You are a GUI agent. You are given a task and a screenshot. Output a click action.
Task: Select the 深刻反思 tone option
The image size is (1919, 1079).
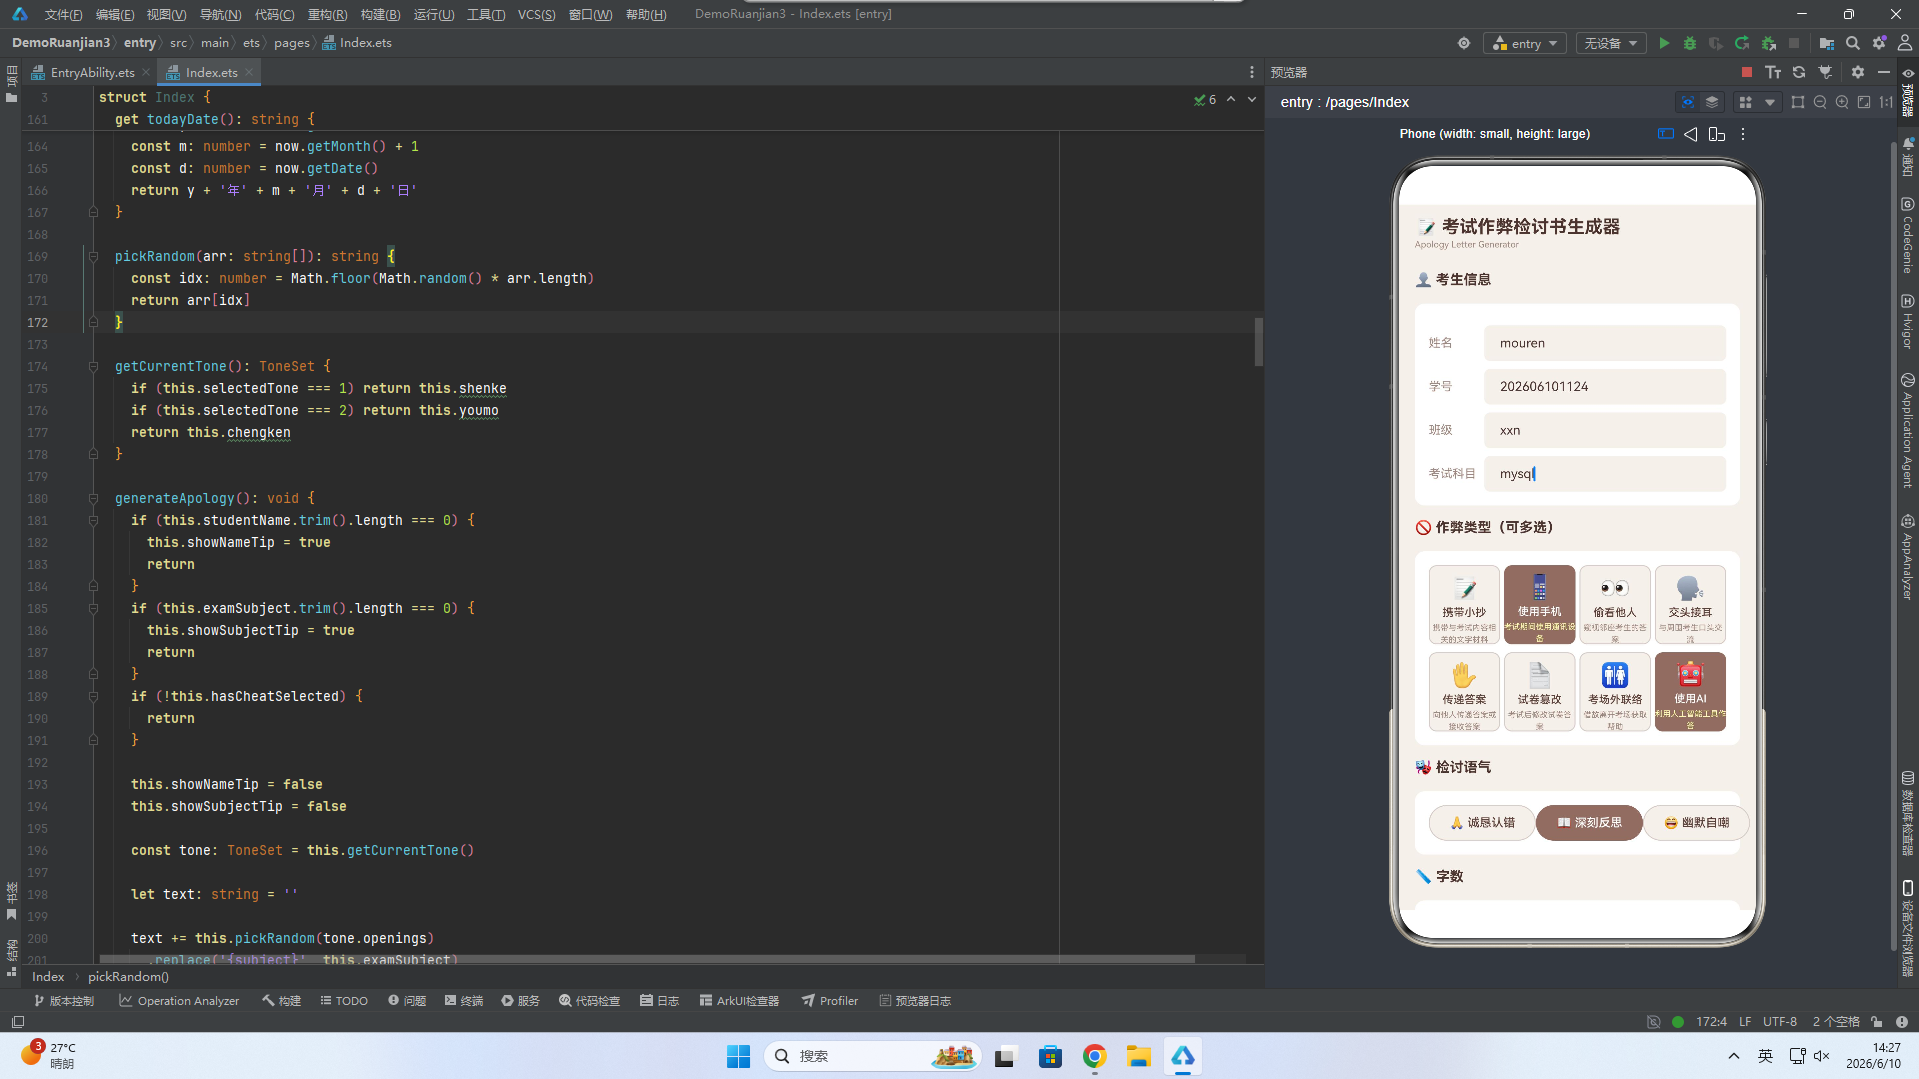tap(1589, 823)
